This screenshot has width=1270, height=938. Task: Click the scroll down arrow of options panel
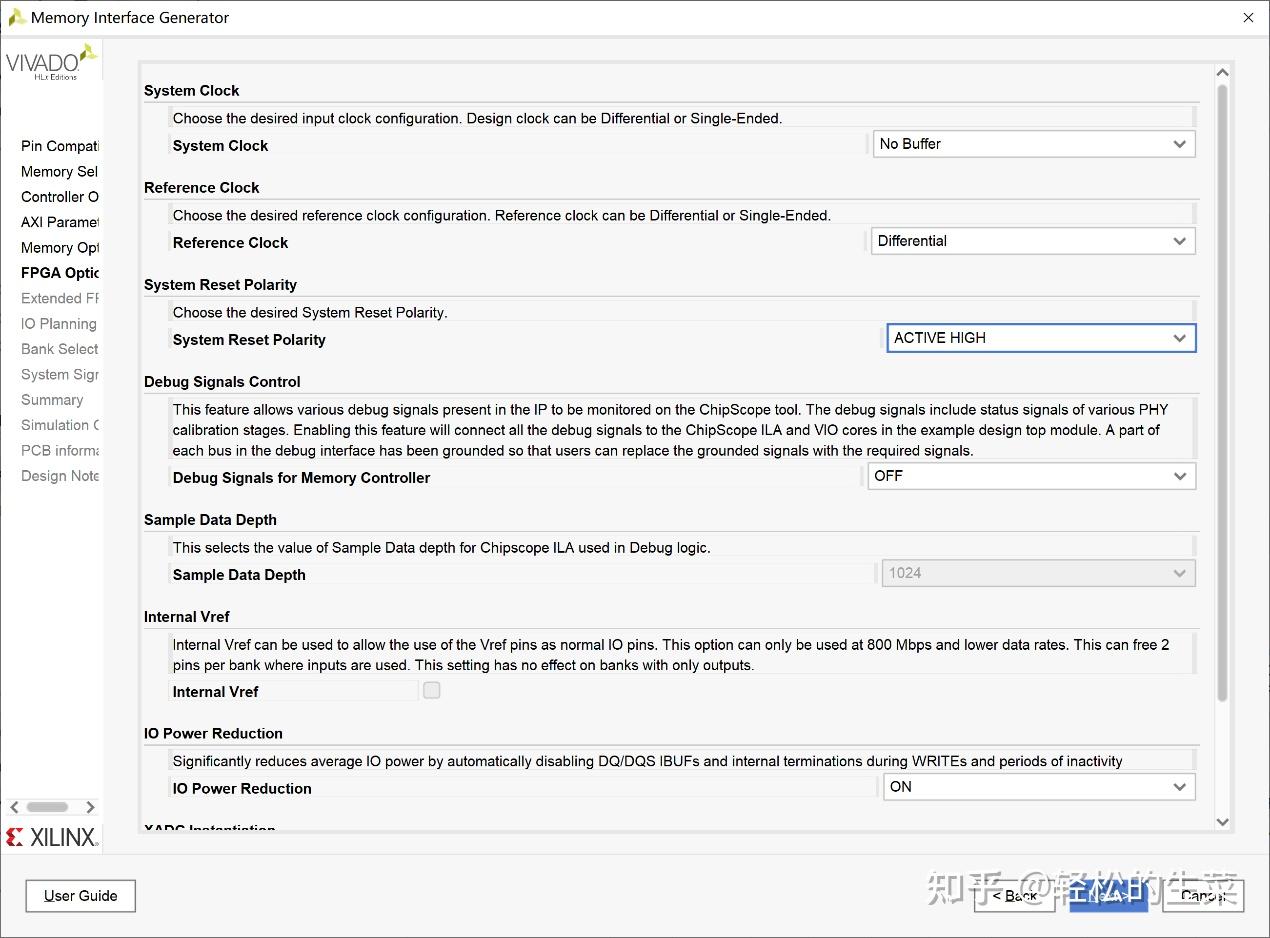[1222, 822]
